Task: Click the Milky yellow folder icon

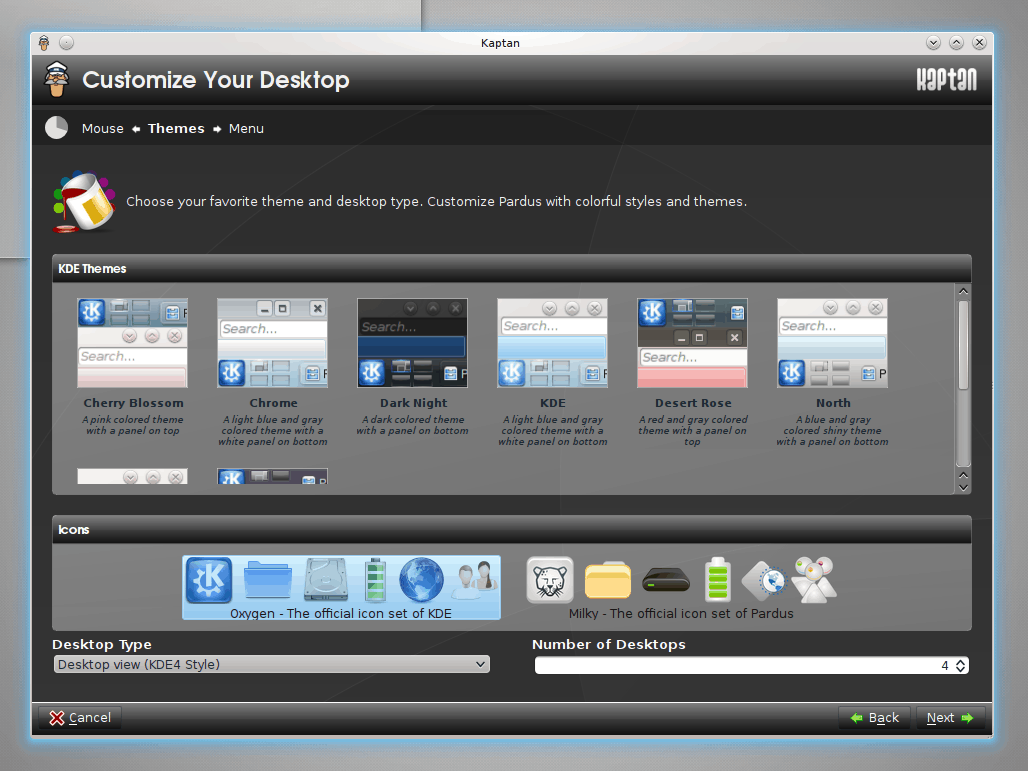Action: tap(608, 580)
